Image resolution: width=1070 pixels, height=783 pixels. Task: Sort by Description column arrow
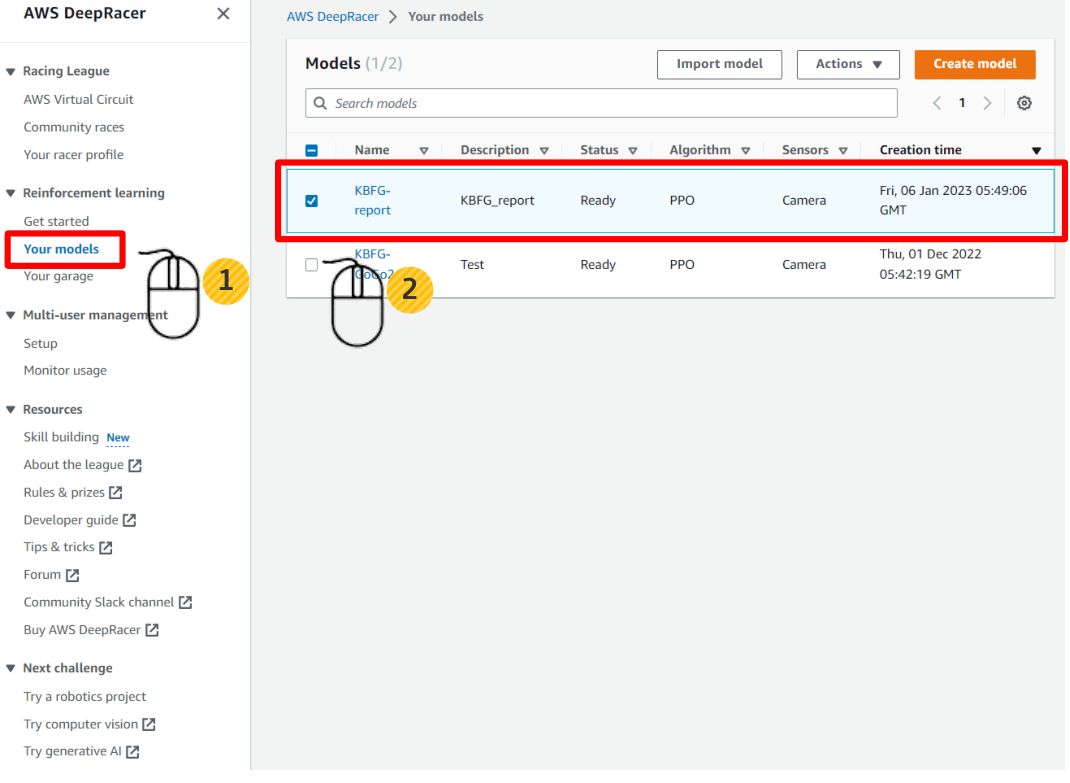click(544, 151)
